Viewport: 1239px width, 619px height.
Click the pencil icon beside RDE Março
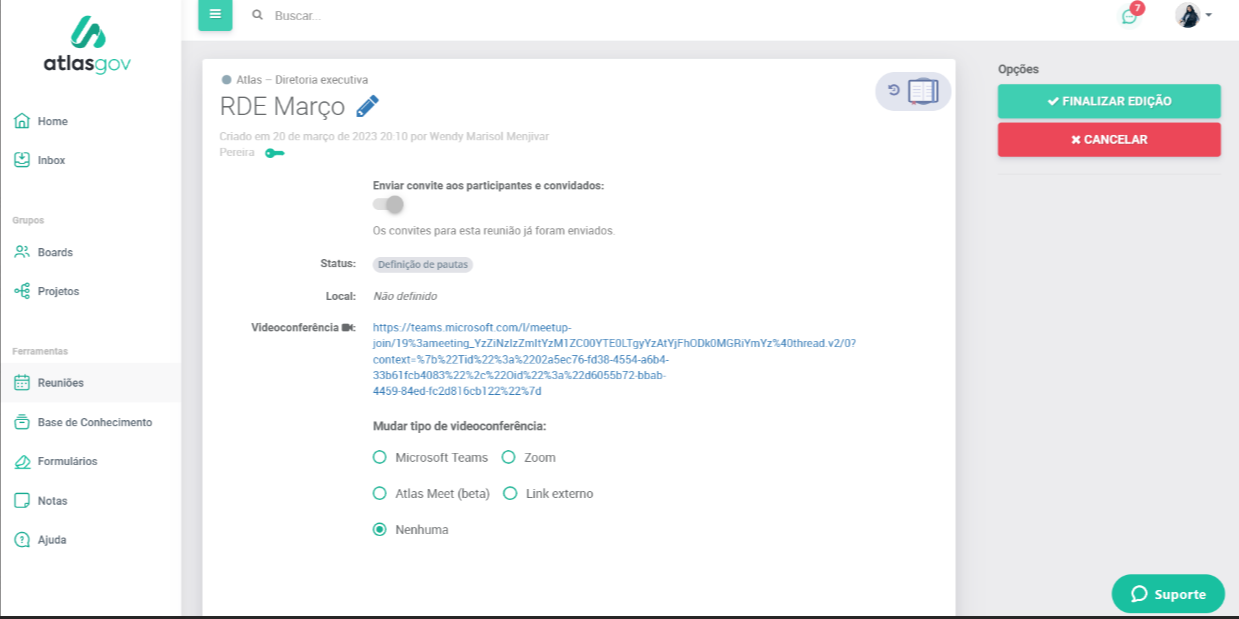367,106
